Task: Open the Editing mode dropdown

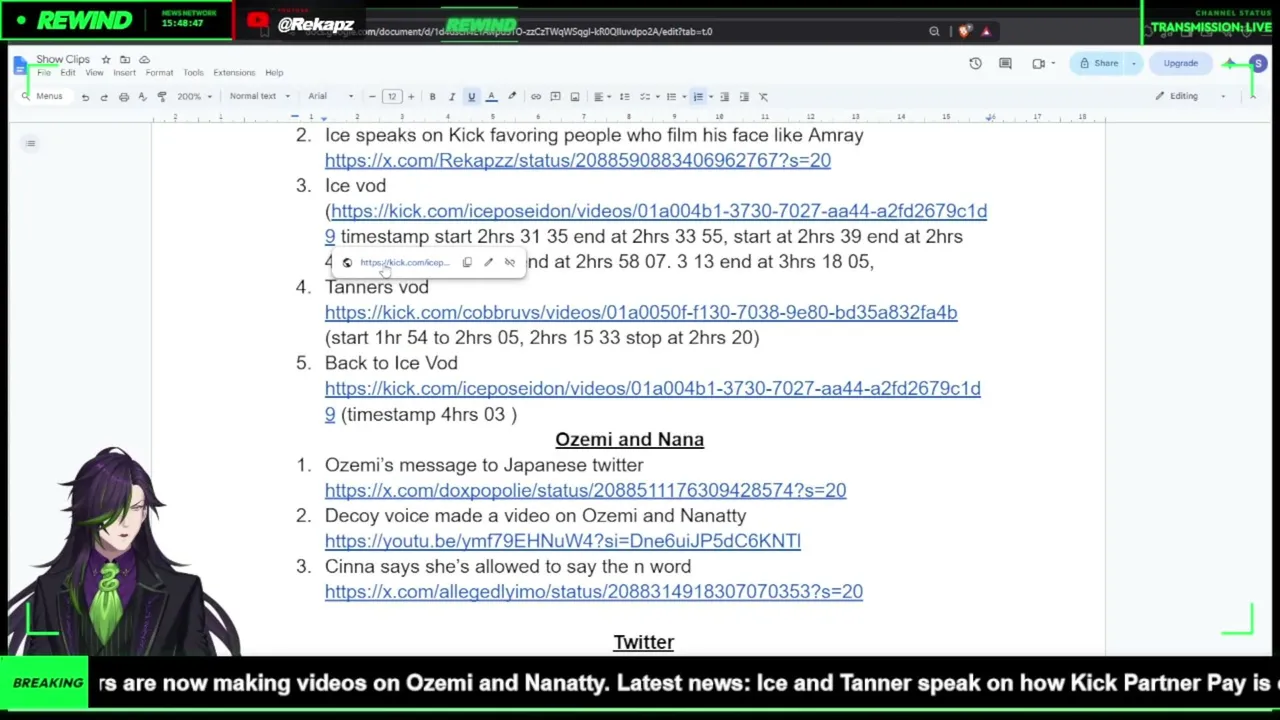Action: coord(1190,97)
